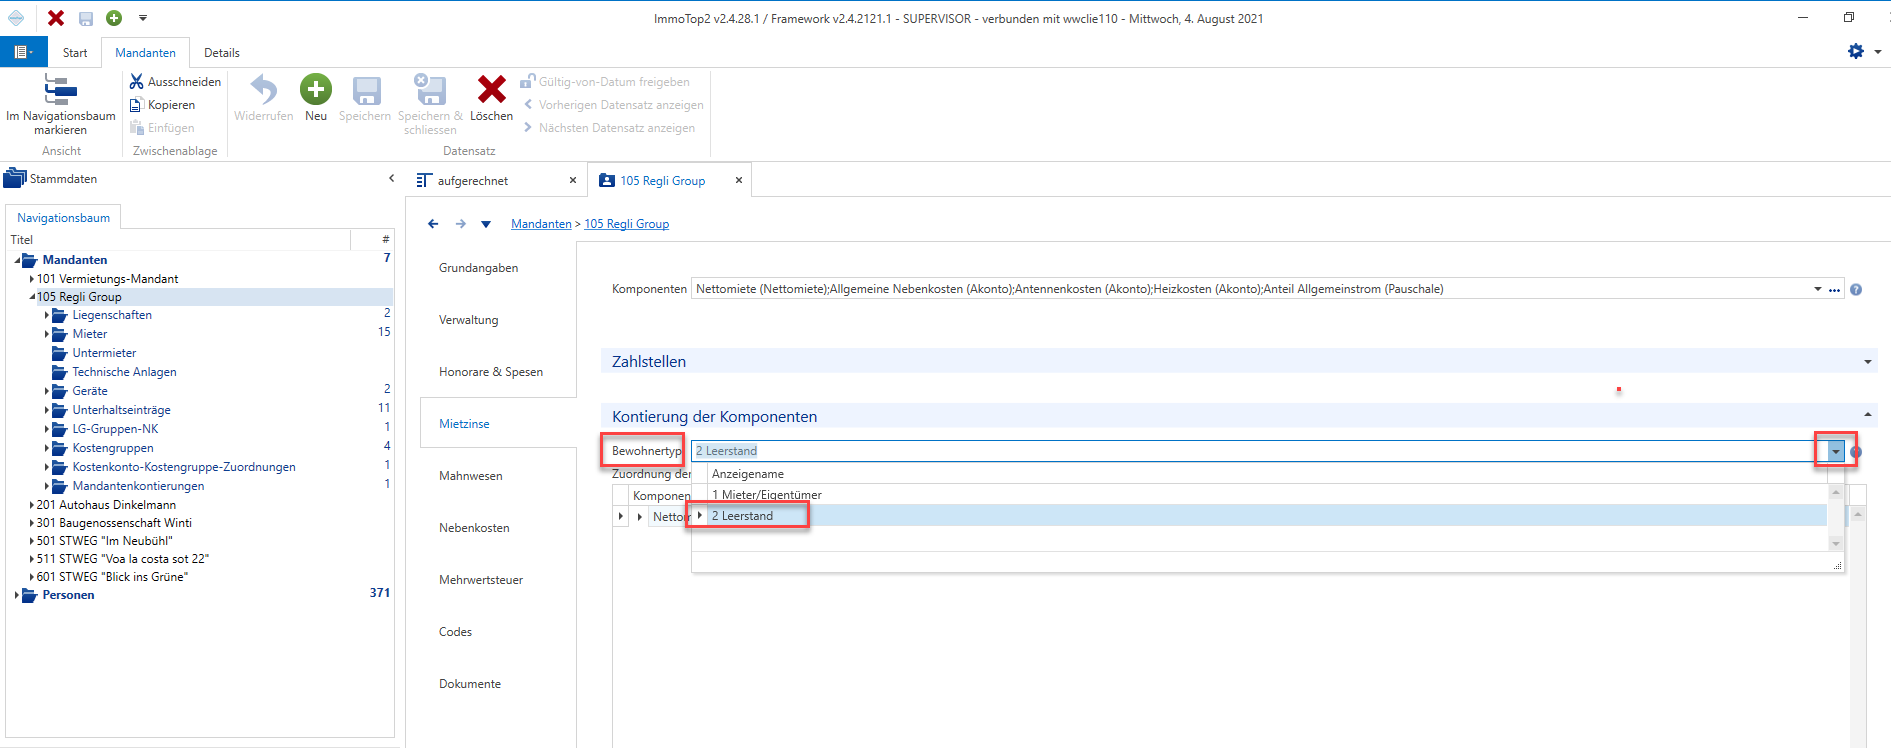Expand the Zahlstellen section
The image size is (1891, 748).
tap(1867, 362)
